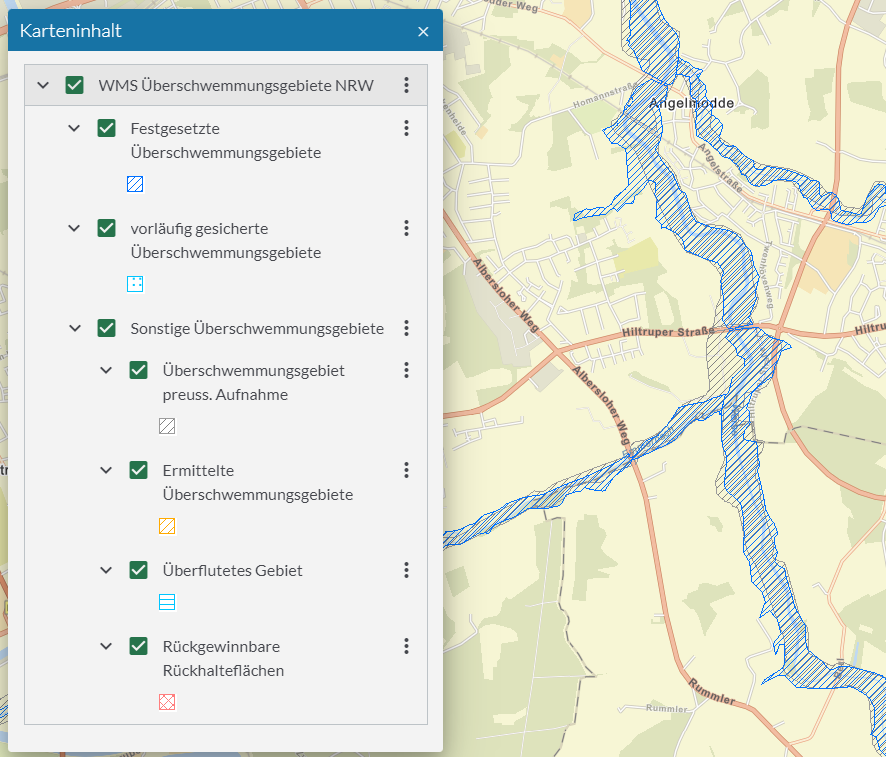Collapse the WMS Überschwemmungsgebiete NRW group
This screenshot has height=757, width=886.
42,85
